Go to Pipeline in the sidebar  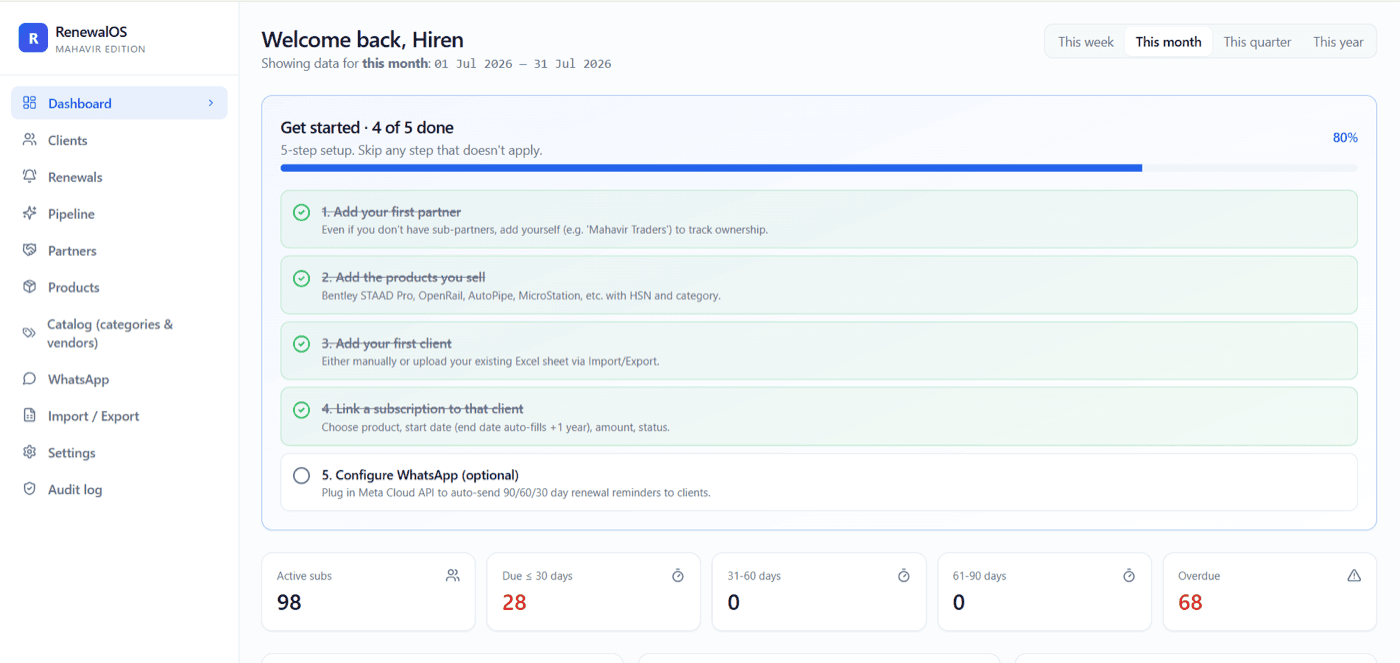click(119, 214)
